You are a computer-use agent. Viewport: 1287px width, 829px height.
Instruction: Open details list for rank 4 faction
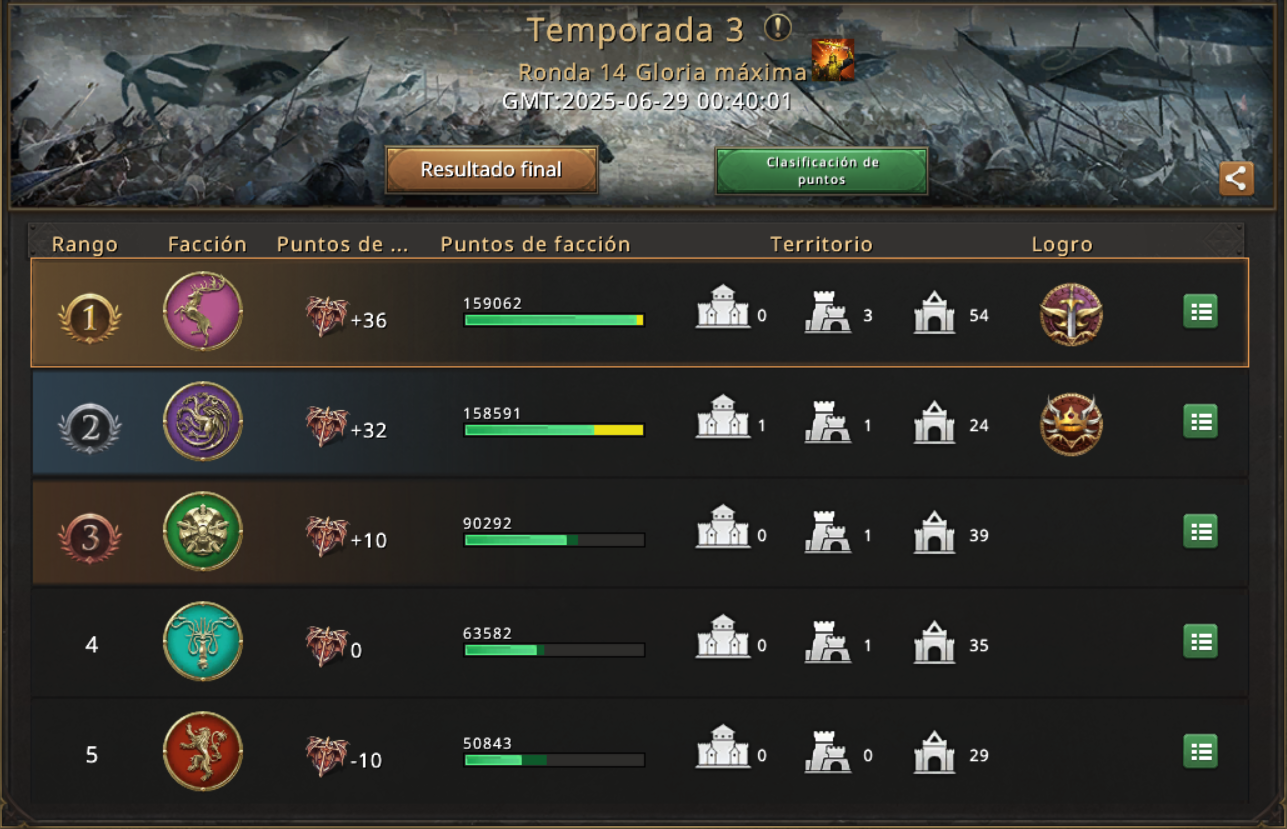(x=1200, y=641)
